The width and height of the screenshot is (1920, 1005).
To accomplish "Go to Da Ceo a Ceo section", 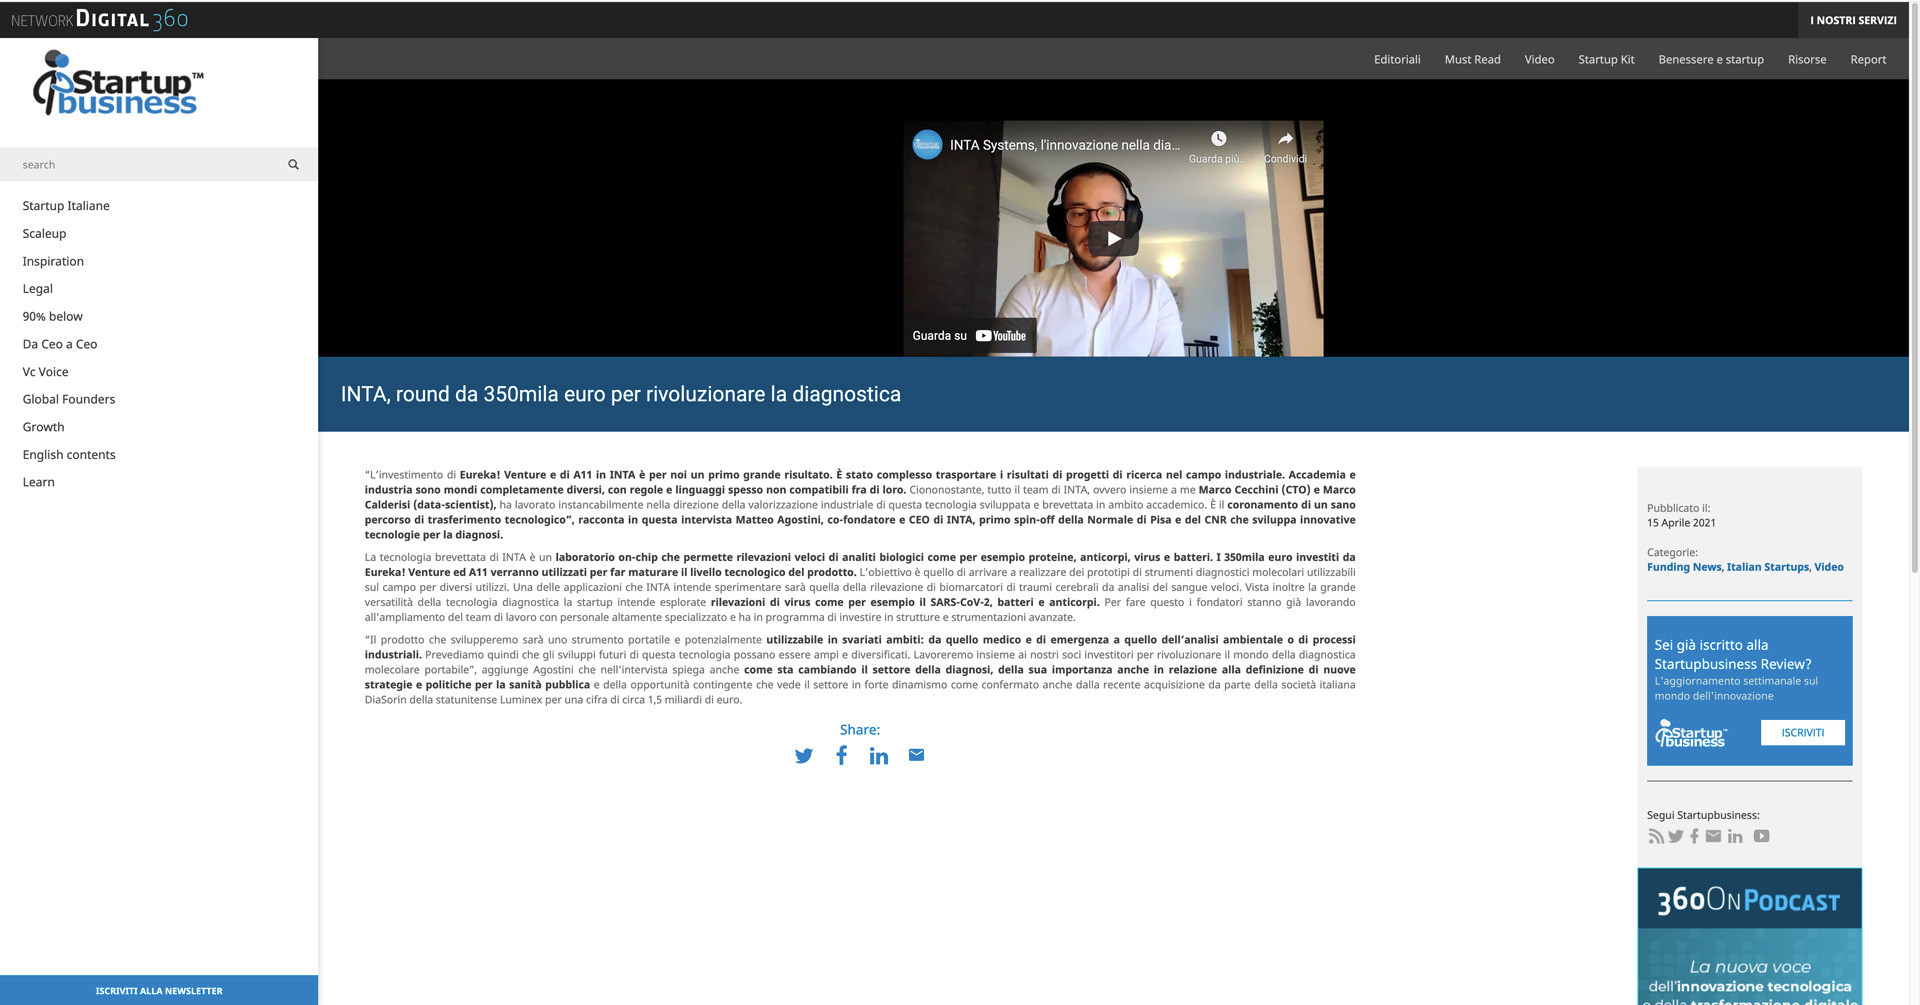I will [x=60, y=344].
